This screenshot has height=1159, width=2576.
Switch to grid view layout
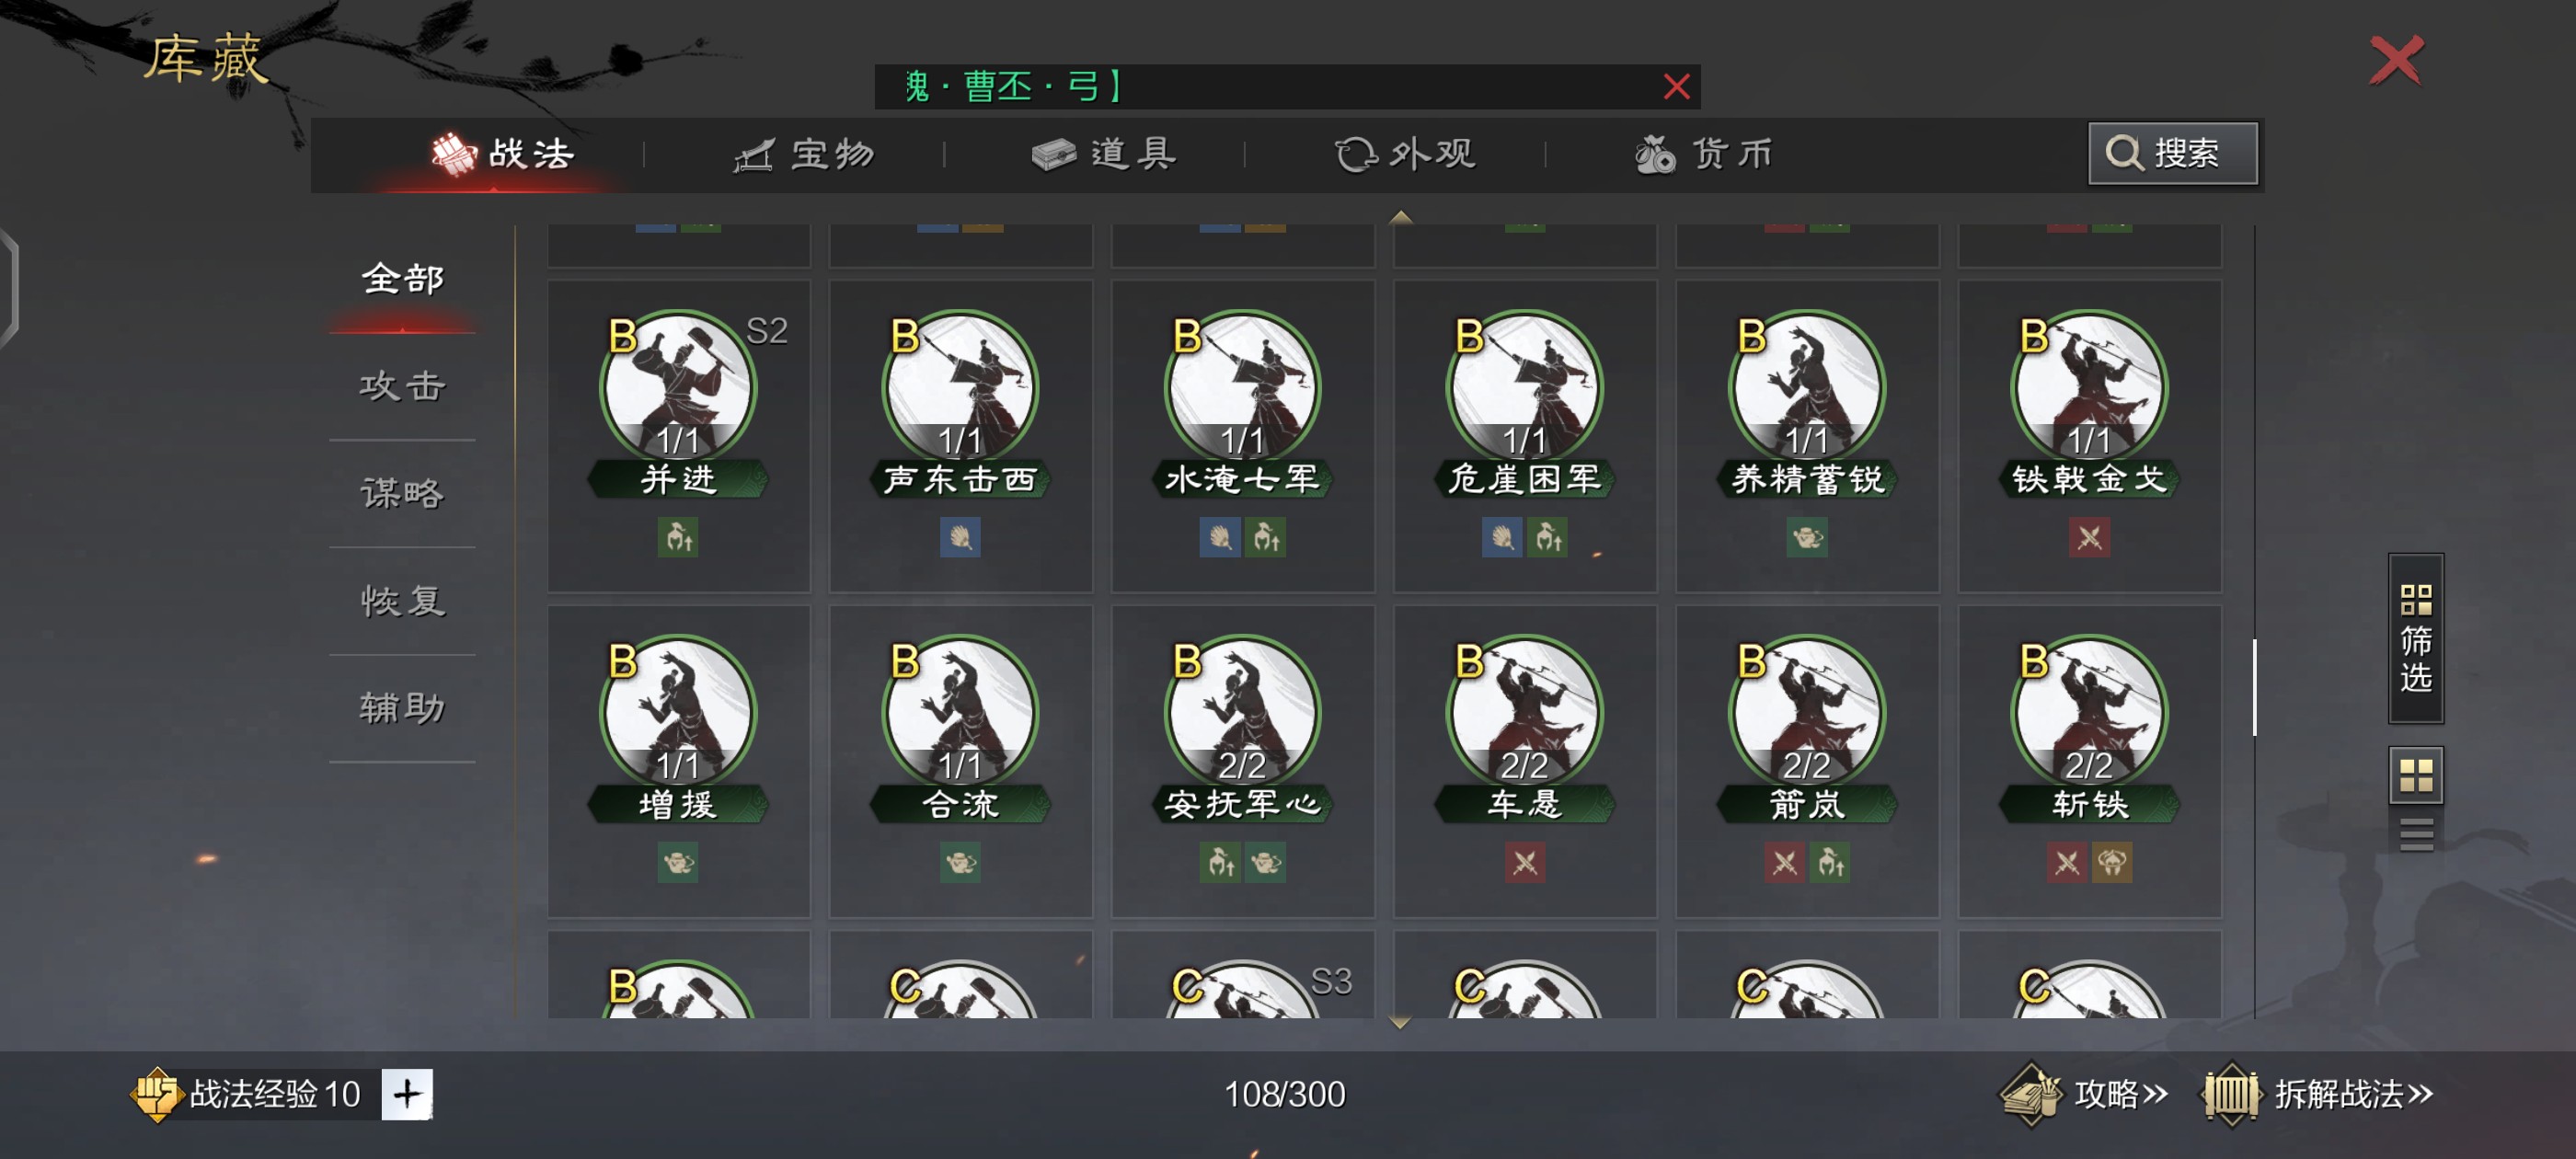click(x=2416, y=775)
